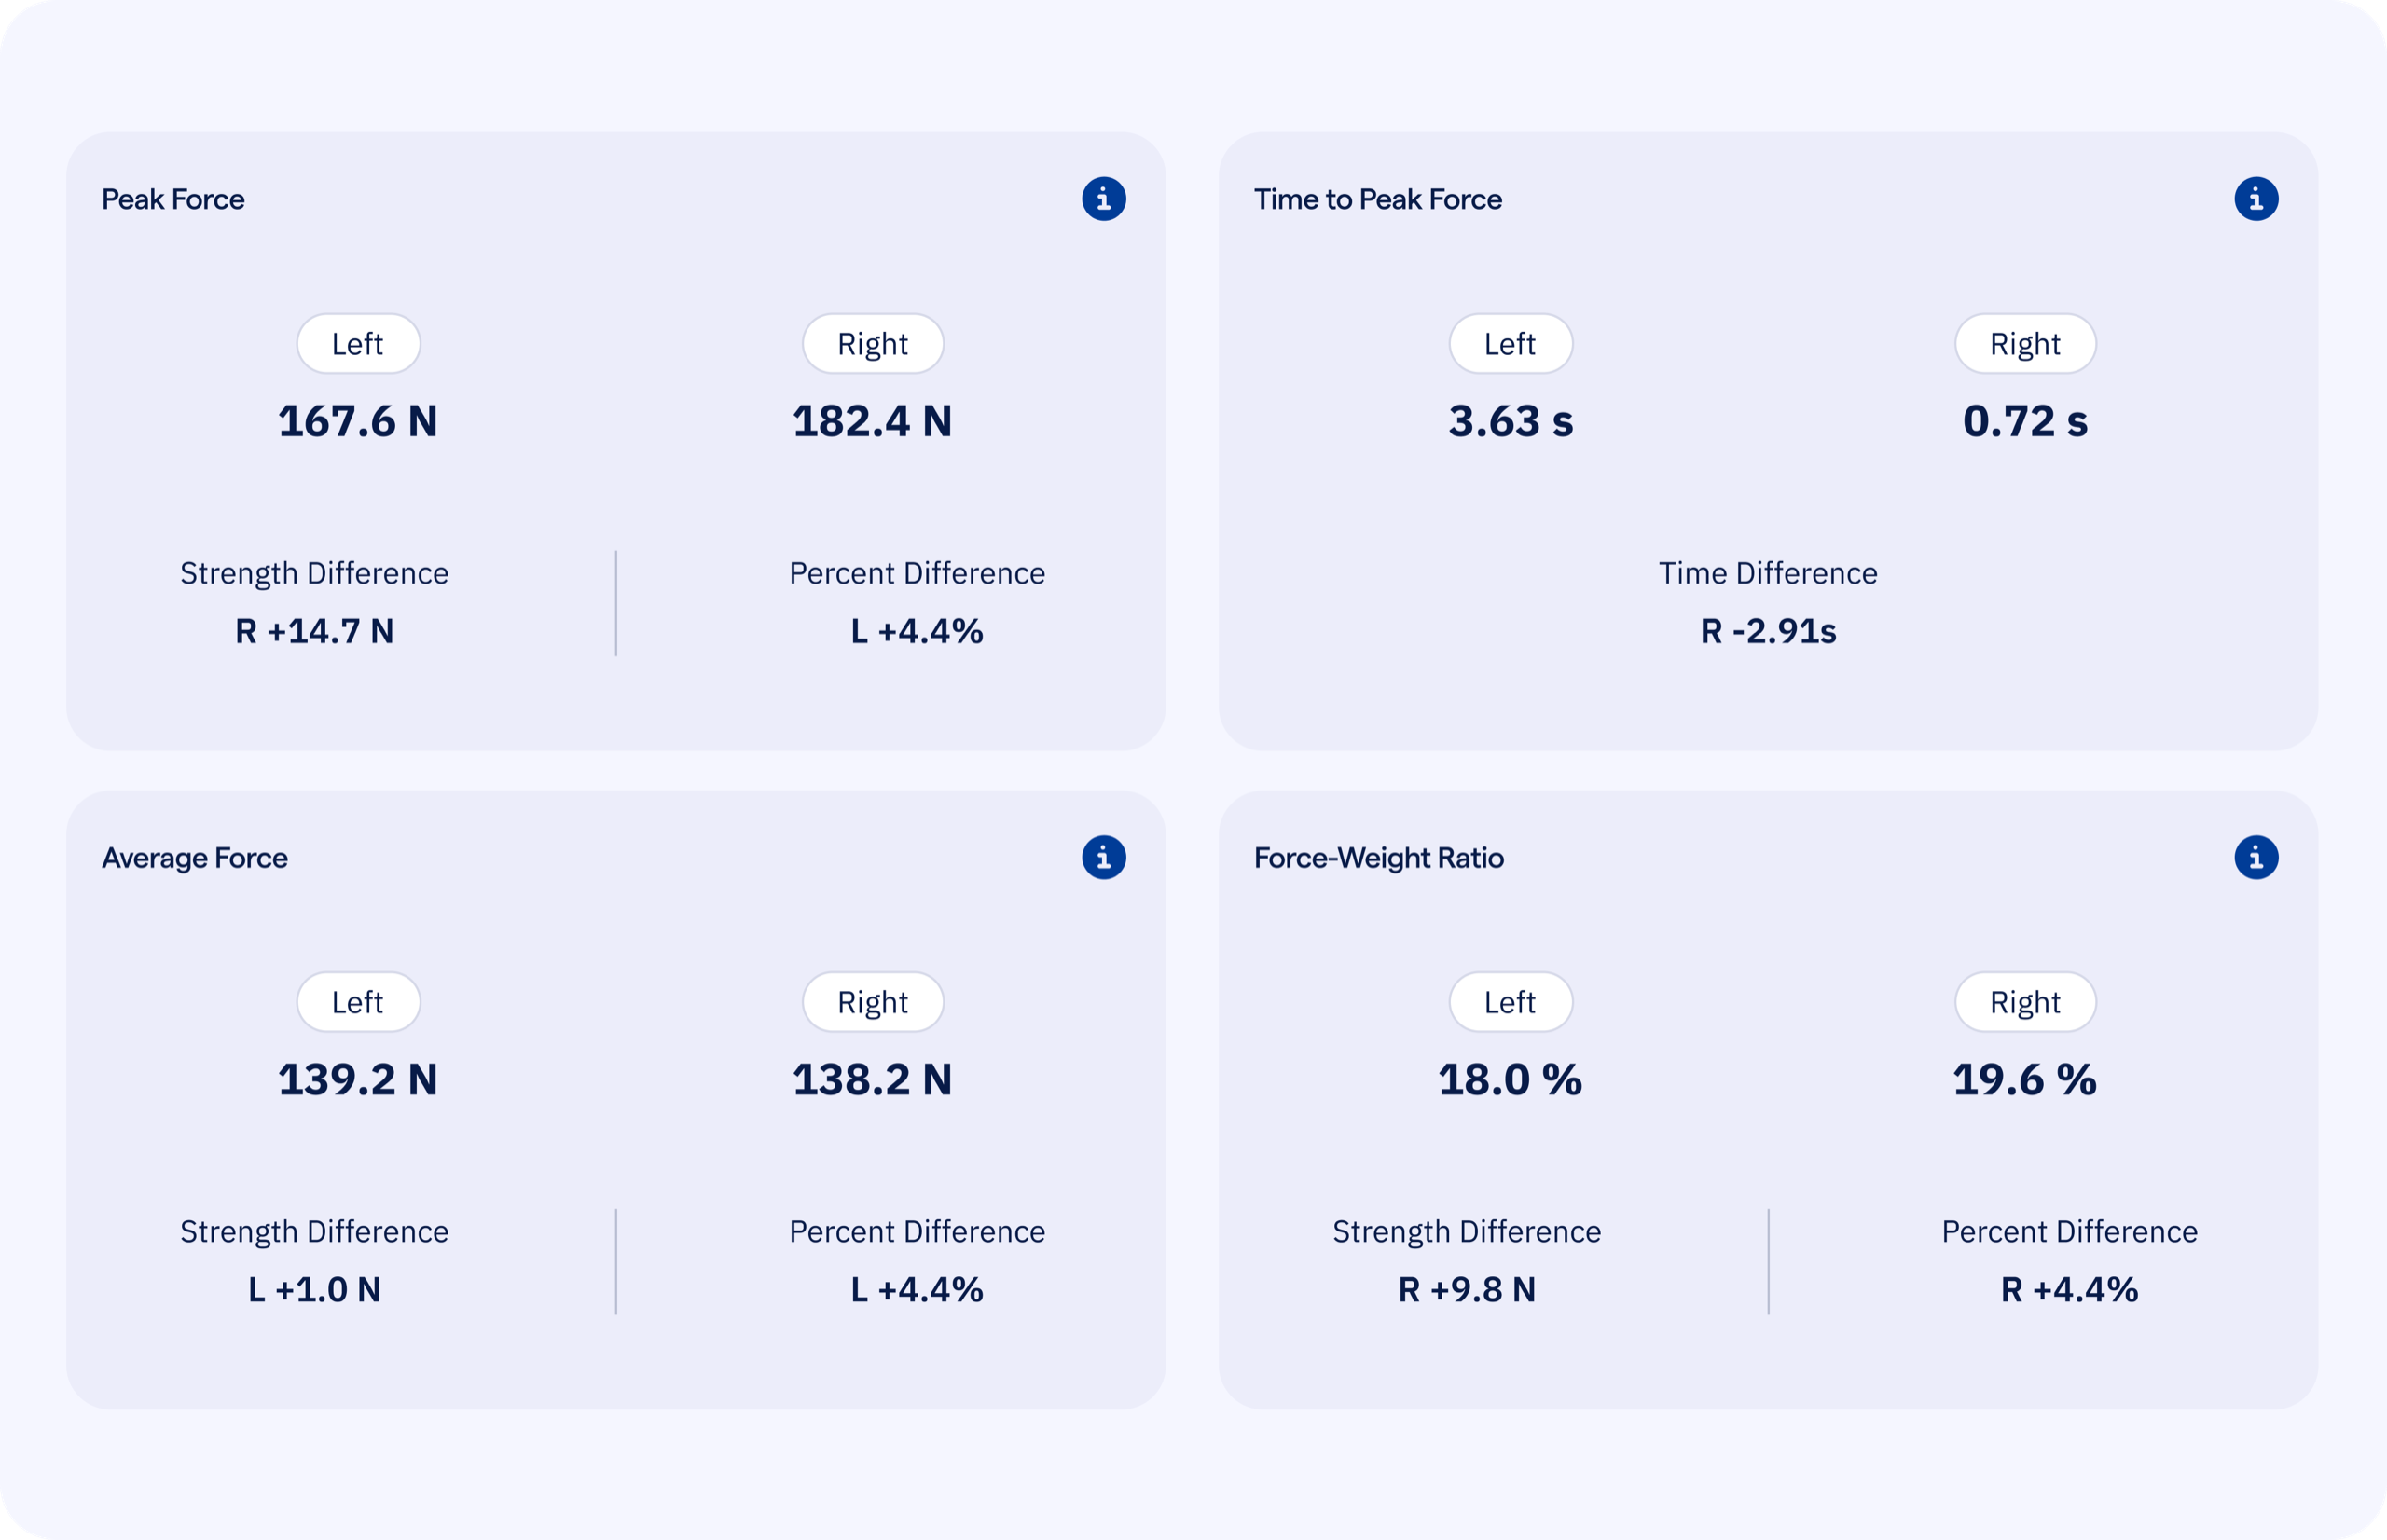Image resolution: width=2387 pixels, height=1540 pixels.
Task: Open the Average Force info icon
Action: point(1104,856)
